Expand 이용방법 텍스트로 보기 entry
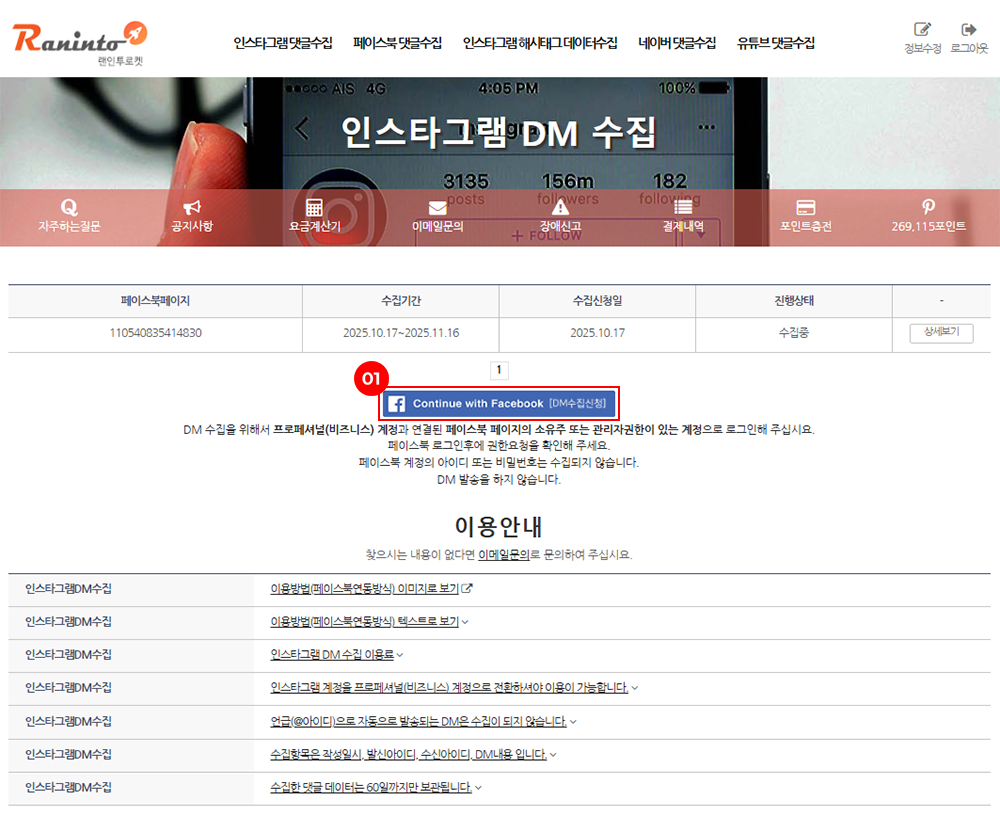 point(369,622)
